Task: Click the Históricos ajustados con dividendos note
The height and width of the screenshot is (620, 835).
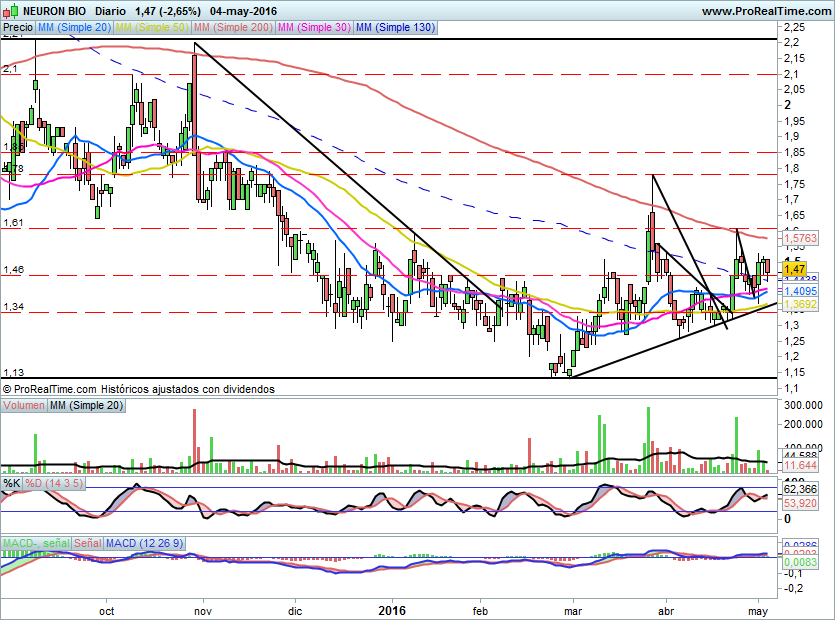Action: tap(188, 389)
